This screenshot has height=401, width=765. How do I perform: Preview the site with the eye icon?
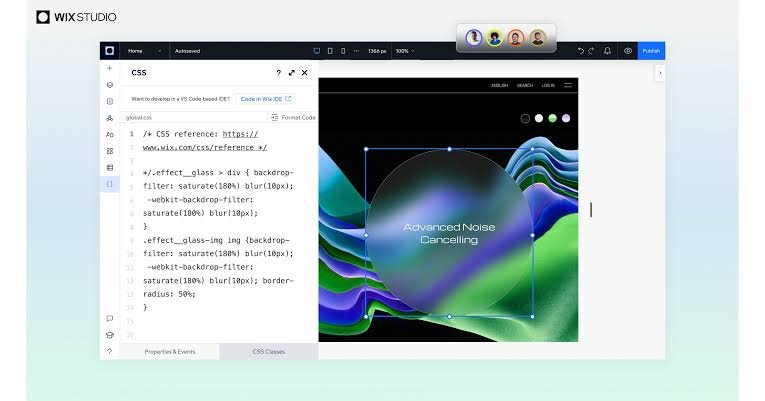[628, 51]
